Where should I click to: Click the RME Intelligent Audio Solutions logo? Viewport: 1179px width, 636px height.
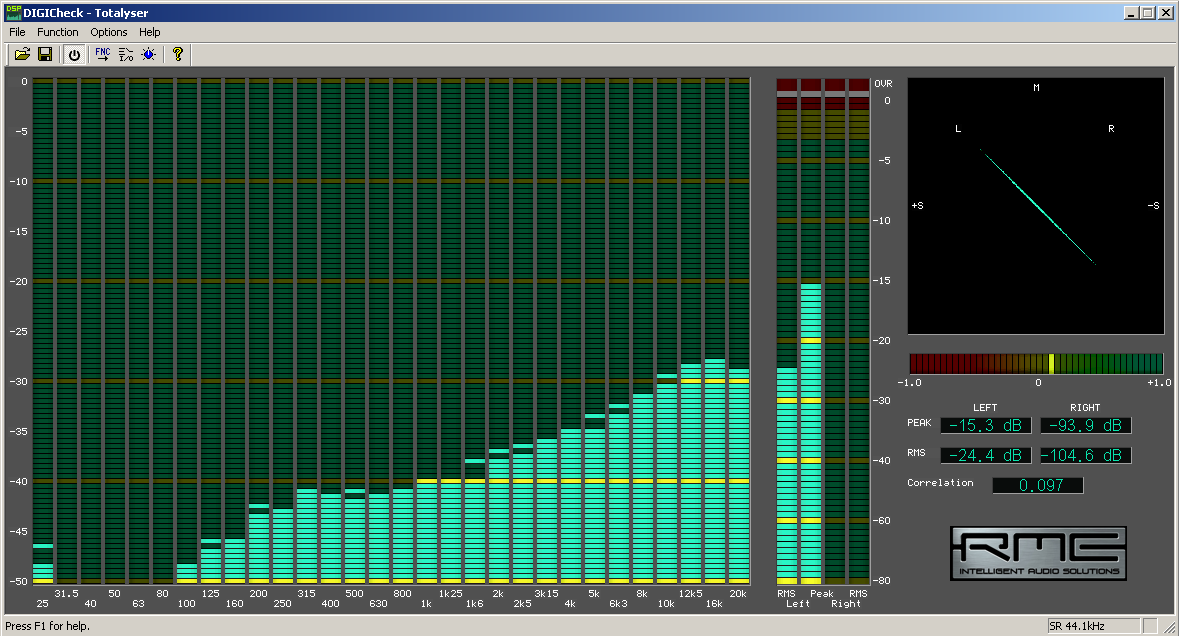tap(1038, 554)
